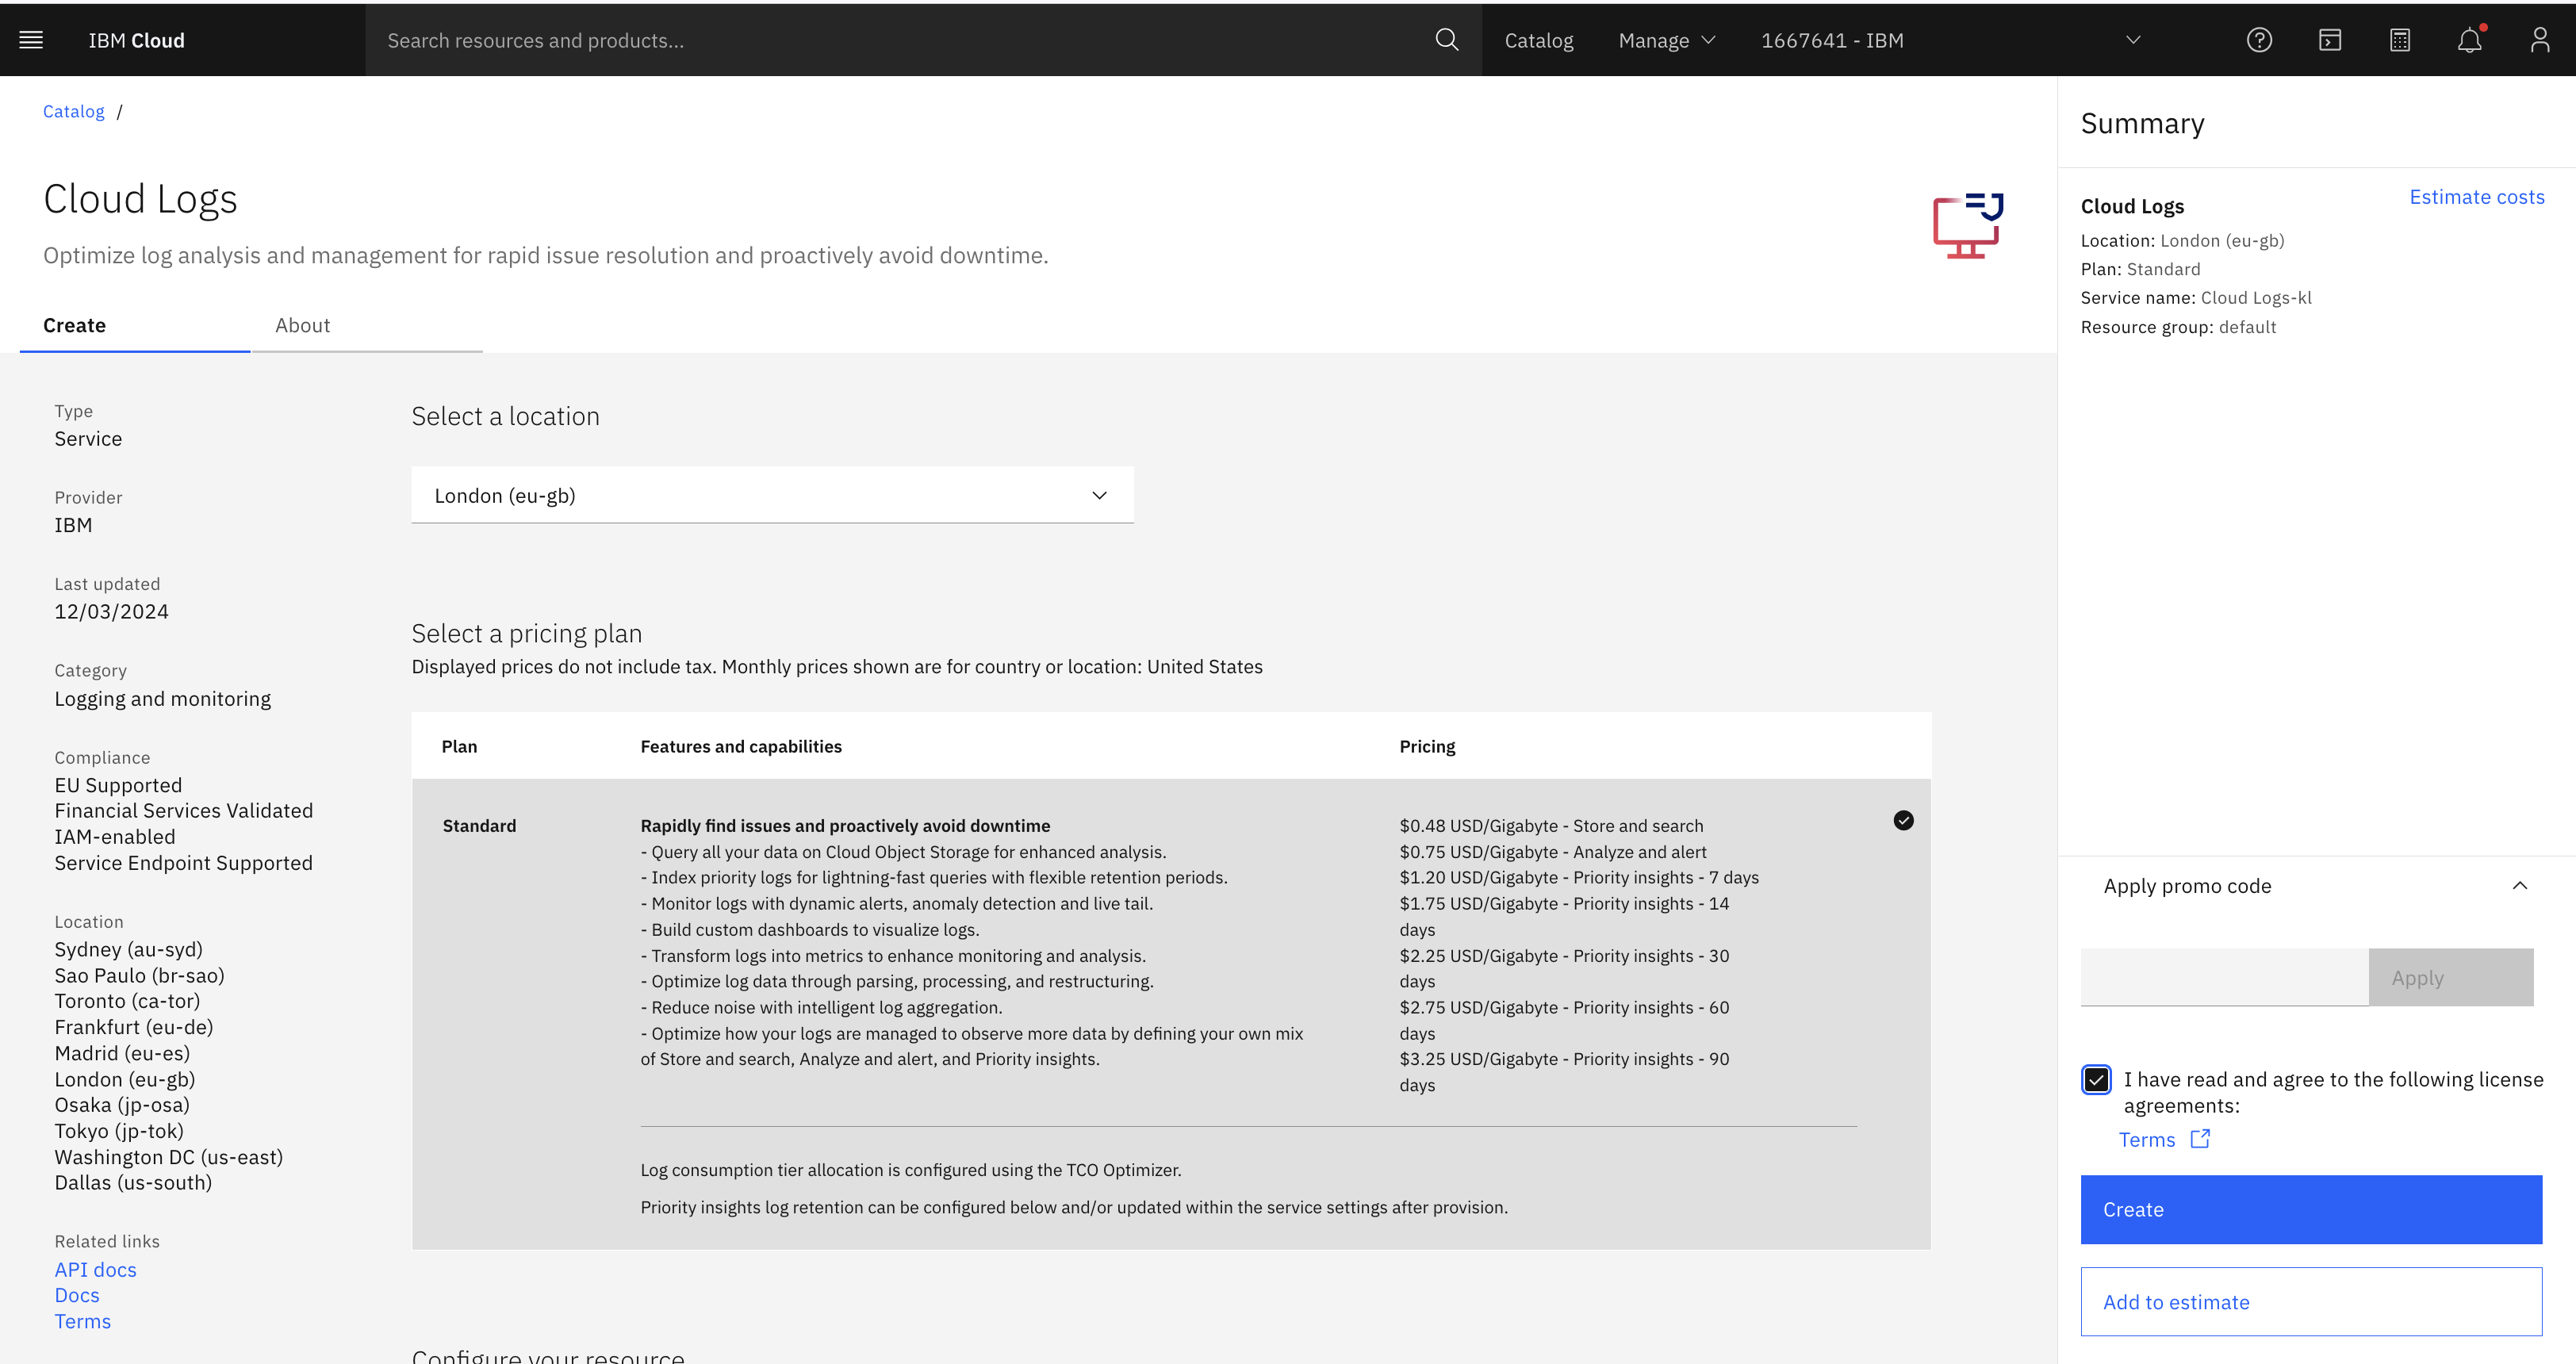Open the Terms license link in Summary
The width and height of the screenshot is (2576, 1364).
[x=2146, y=1140]
